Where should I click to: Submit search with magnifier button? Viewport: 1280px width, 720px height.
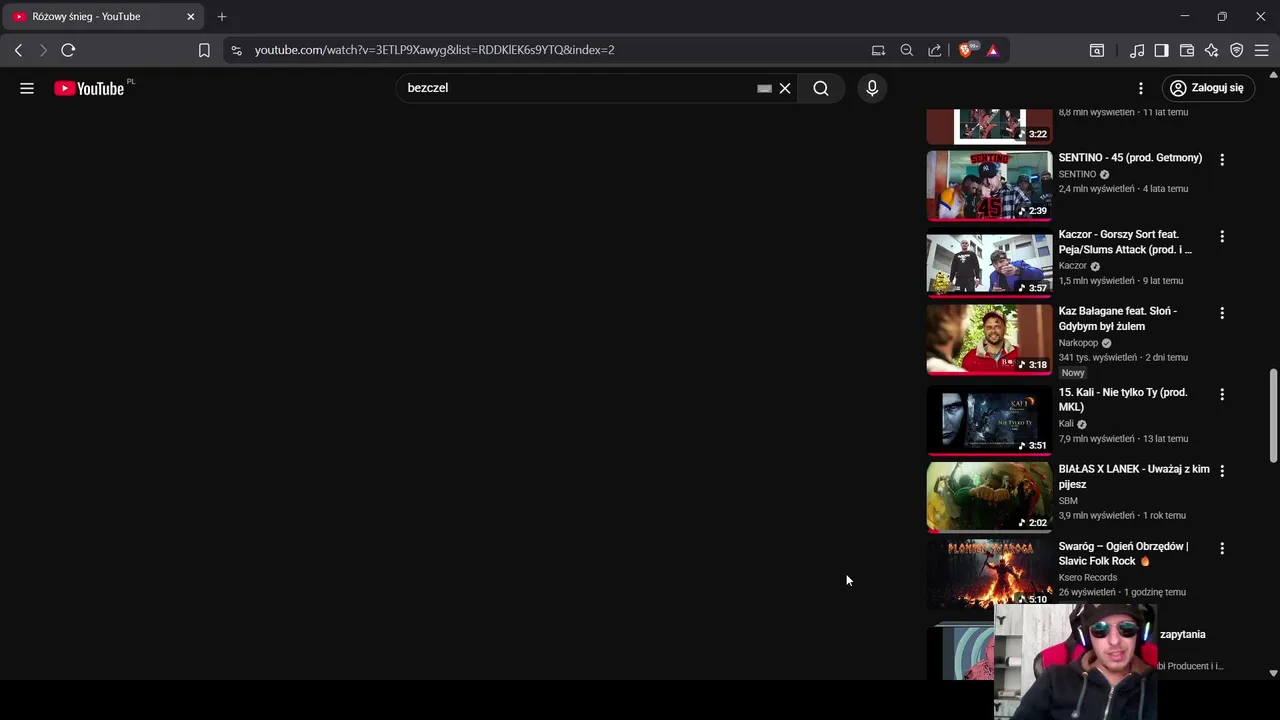tap(821, 88)
